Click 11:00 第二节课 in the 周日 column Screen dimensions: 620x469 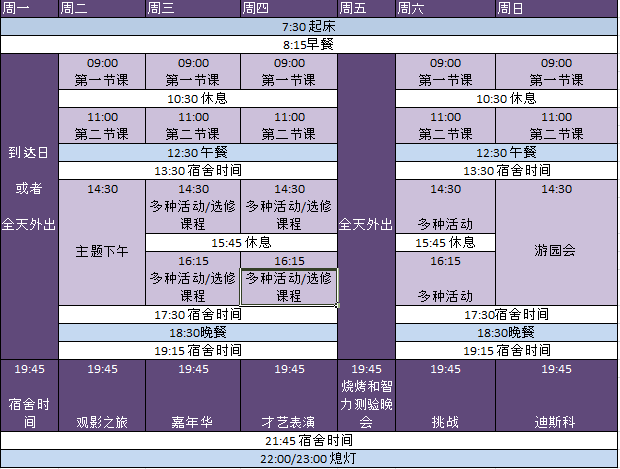pos(556,125)
